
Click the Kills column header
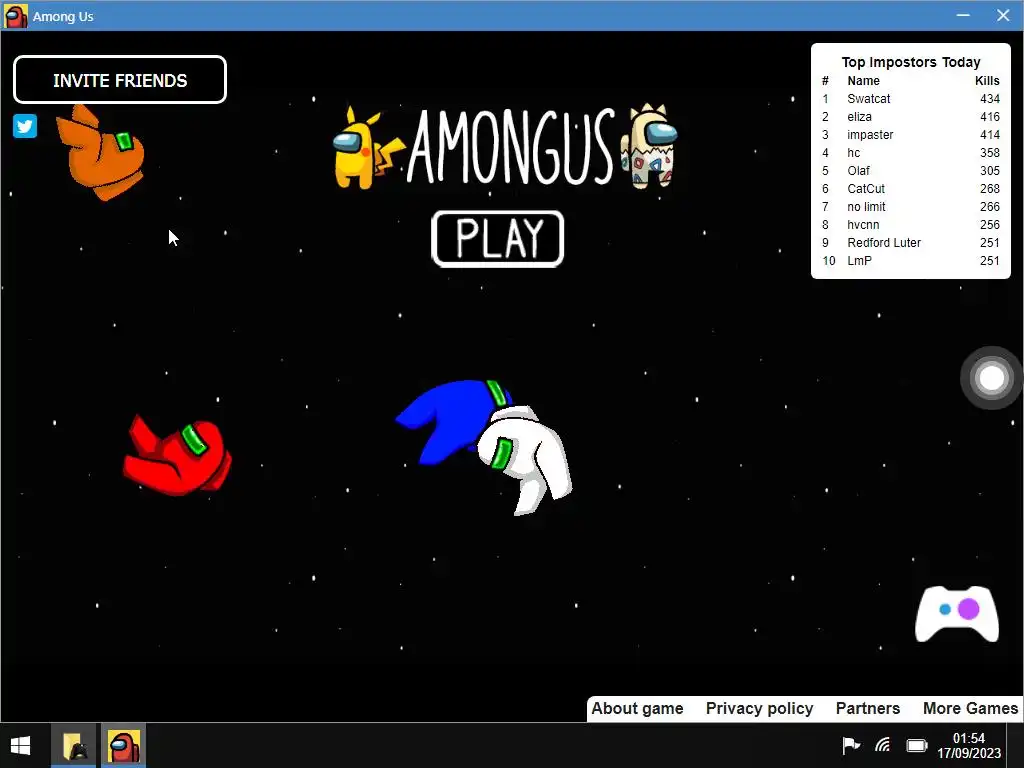[x=987, y=81]
